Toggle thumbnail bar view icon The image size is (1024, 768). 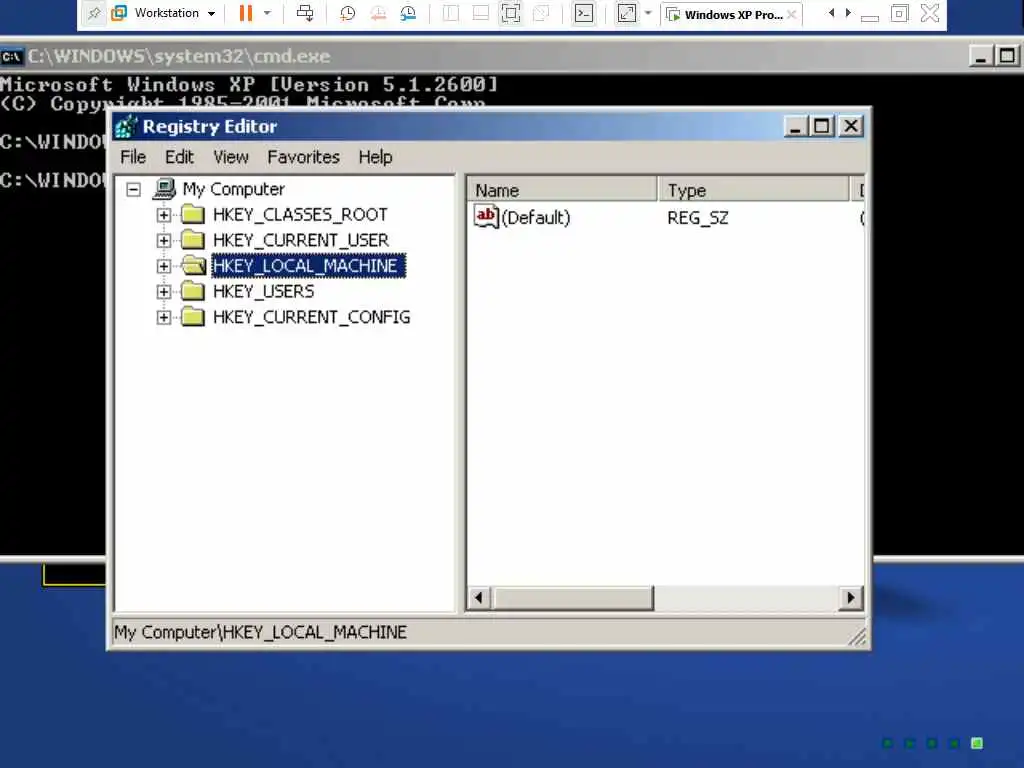pos(481,13)
